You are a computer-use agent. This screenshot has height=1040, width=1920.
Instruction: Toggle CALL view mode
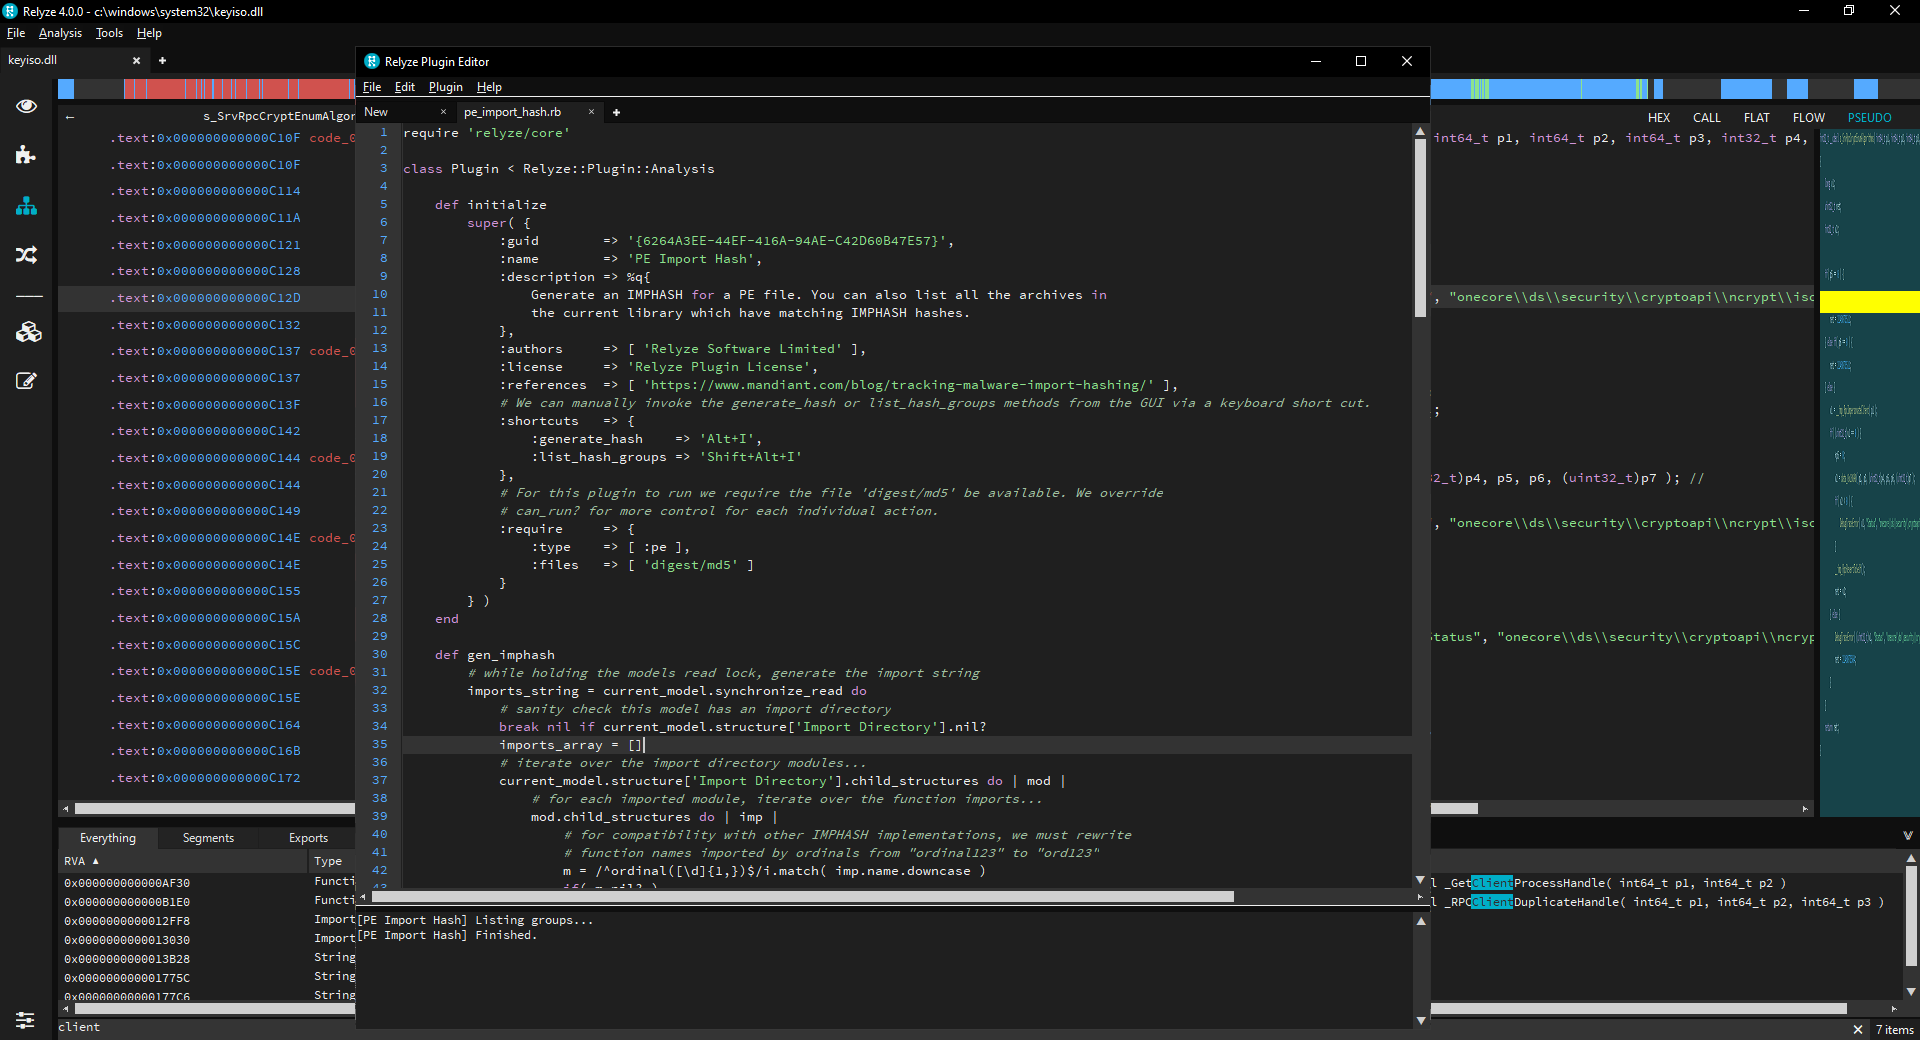point(1707,117)
